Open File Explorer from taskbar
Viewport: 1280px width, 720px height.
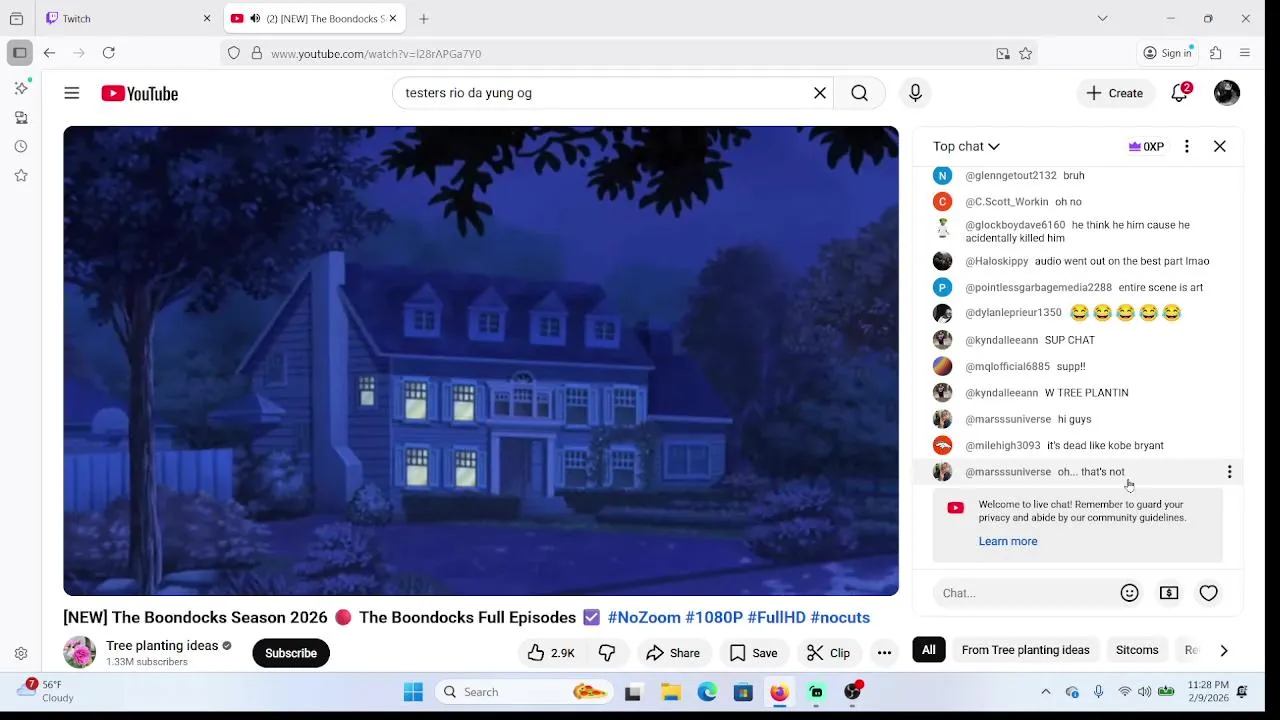(x=671, y=692)
